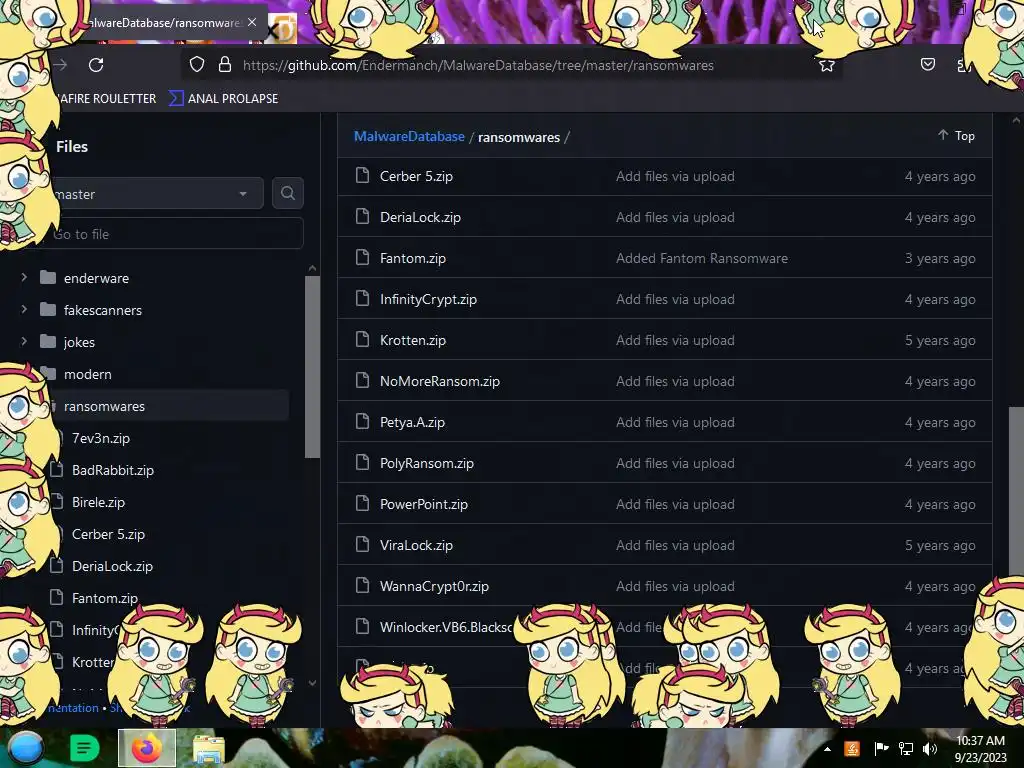The height and width of the screenshot is (768, 1024).
Task: Expand the jokes folder chevron
Action: click(x=24, y=342)
